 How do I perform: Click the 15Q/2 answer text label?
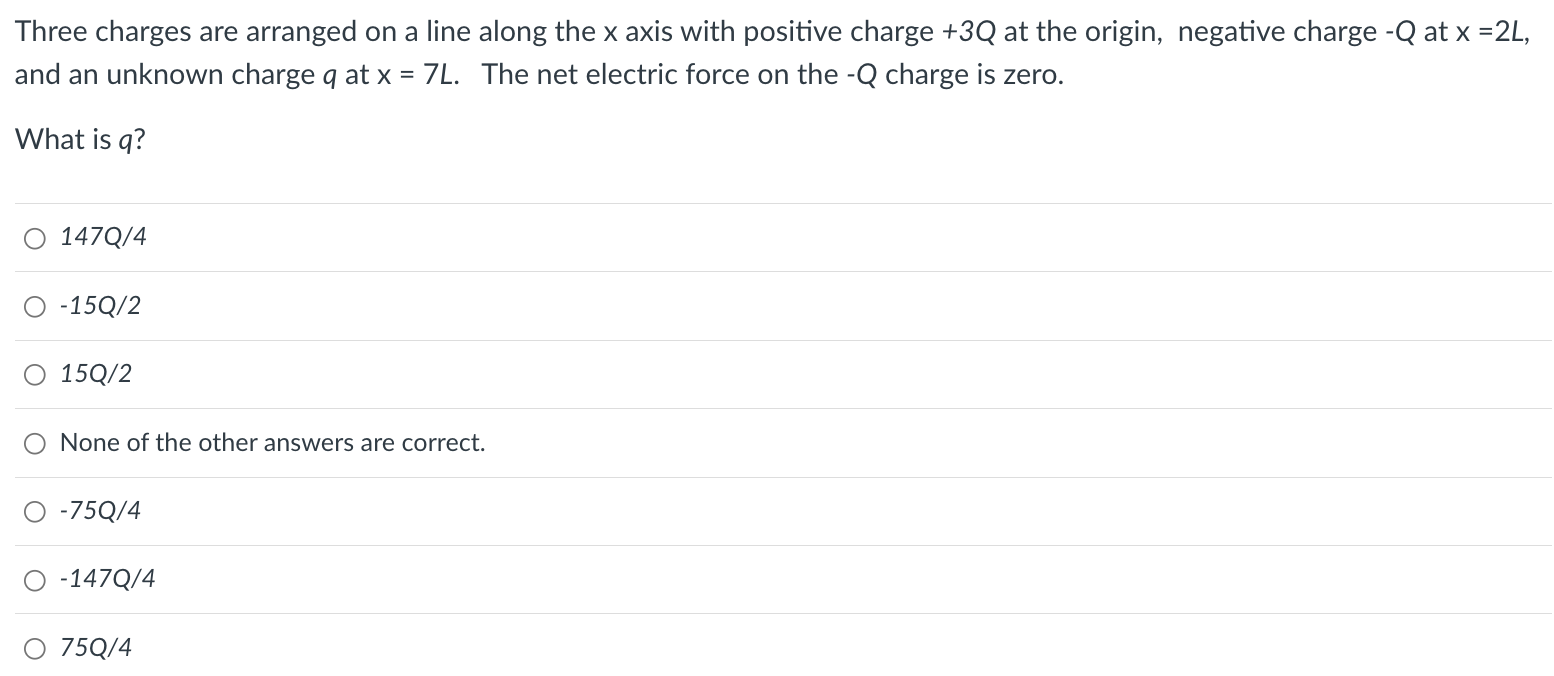[x=95, y=374]
